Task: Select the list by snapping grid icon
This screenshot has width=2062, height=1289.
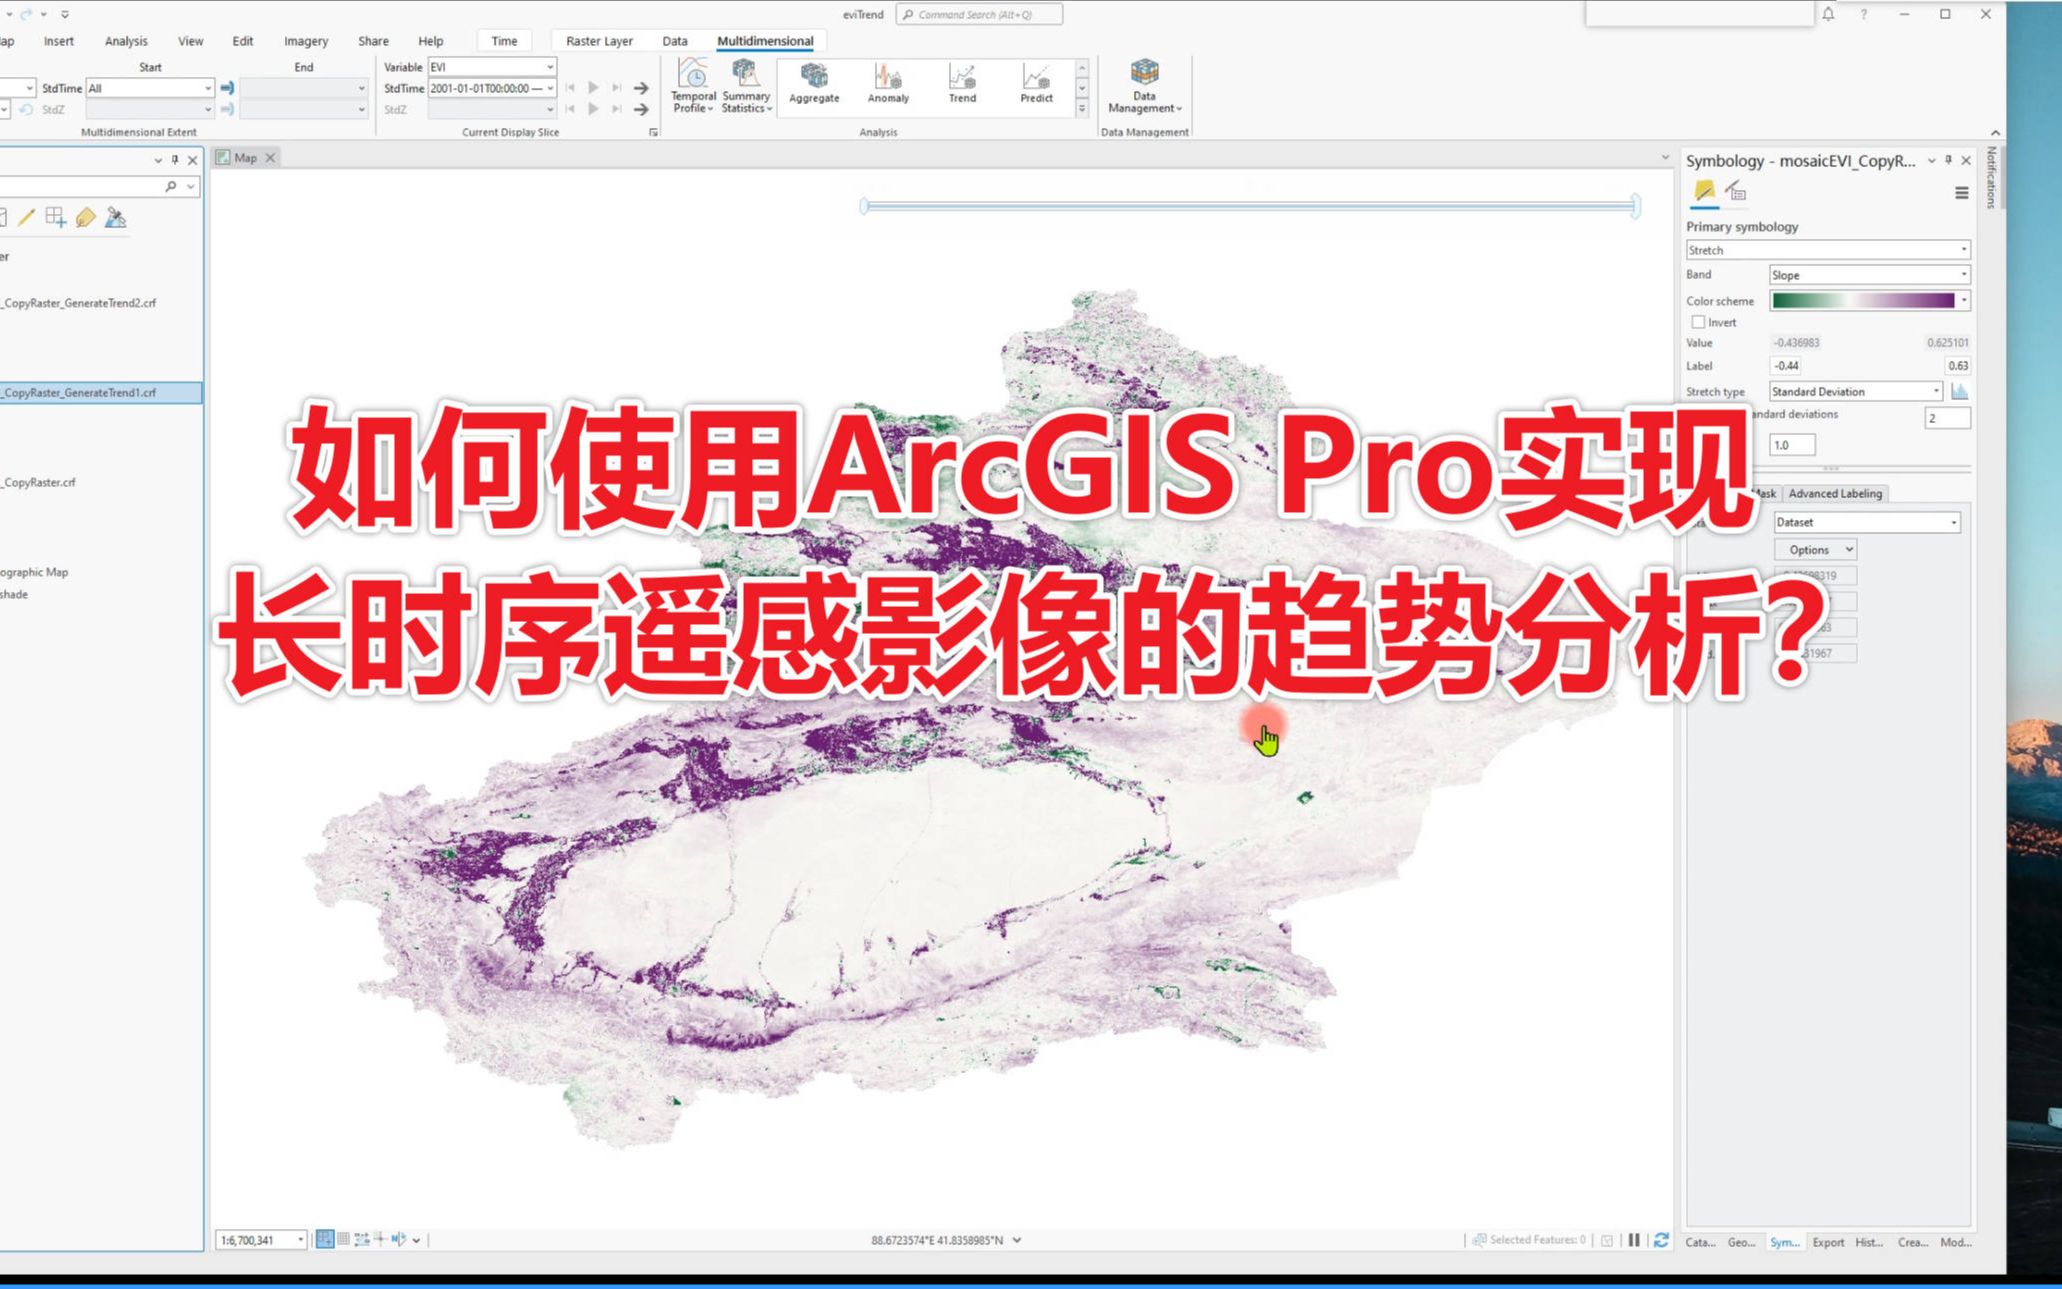Action: coord(55,217)
